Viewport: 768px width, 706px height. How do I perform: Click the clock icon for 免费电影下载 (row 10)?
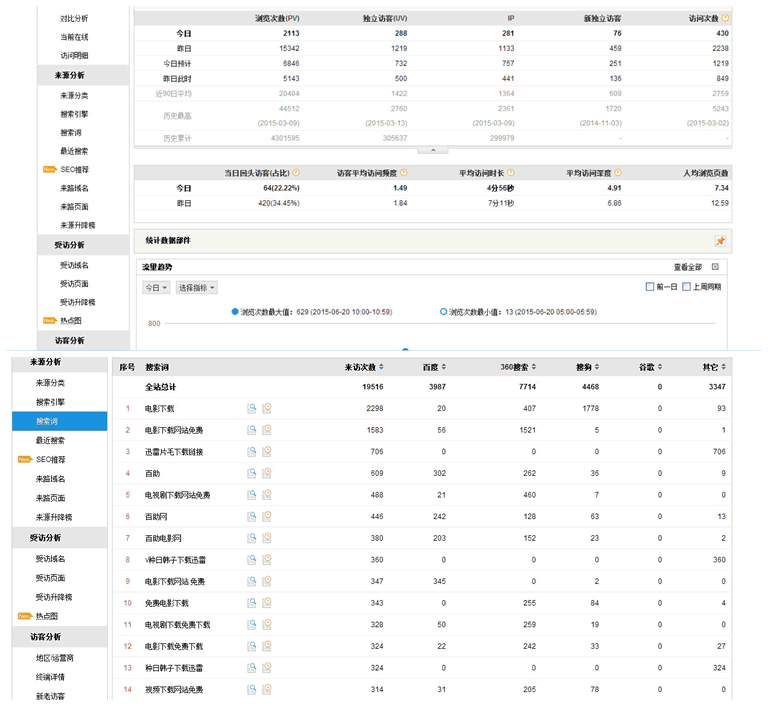(x=267, y=603)
